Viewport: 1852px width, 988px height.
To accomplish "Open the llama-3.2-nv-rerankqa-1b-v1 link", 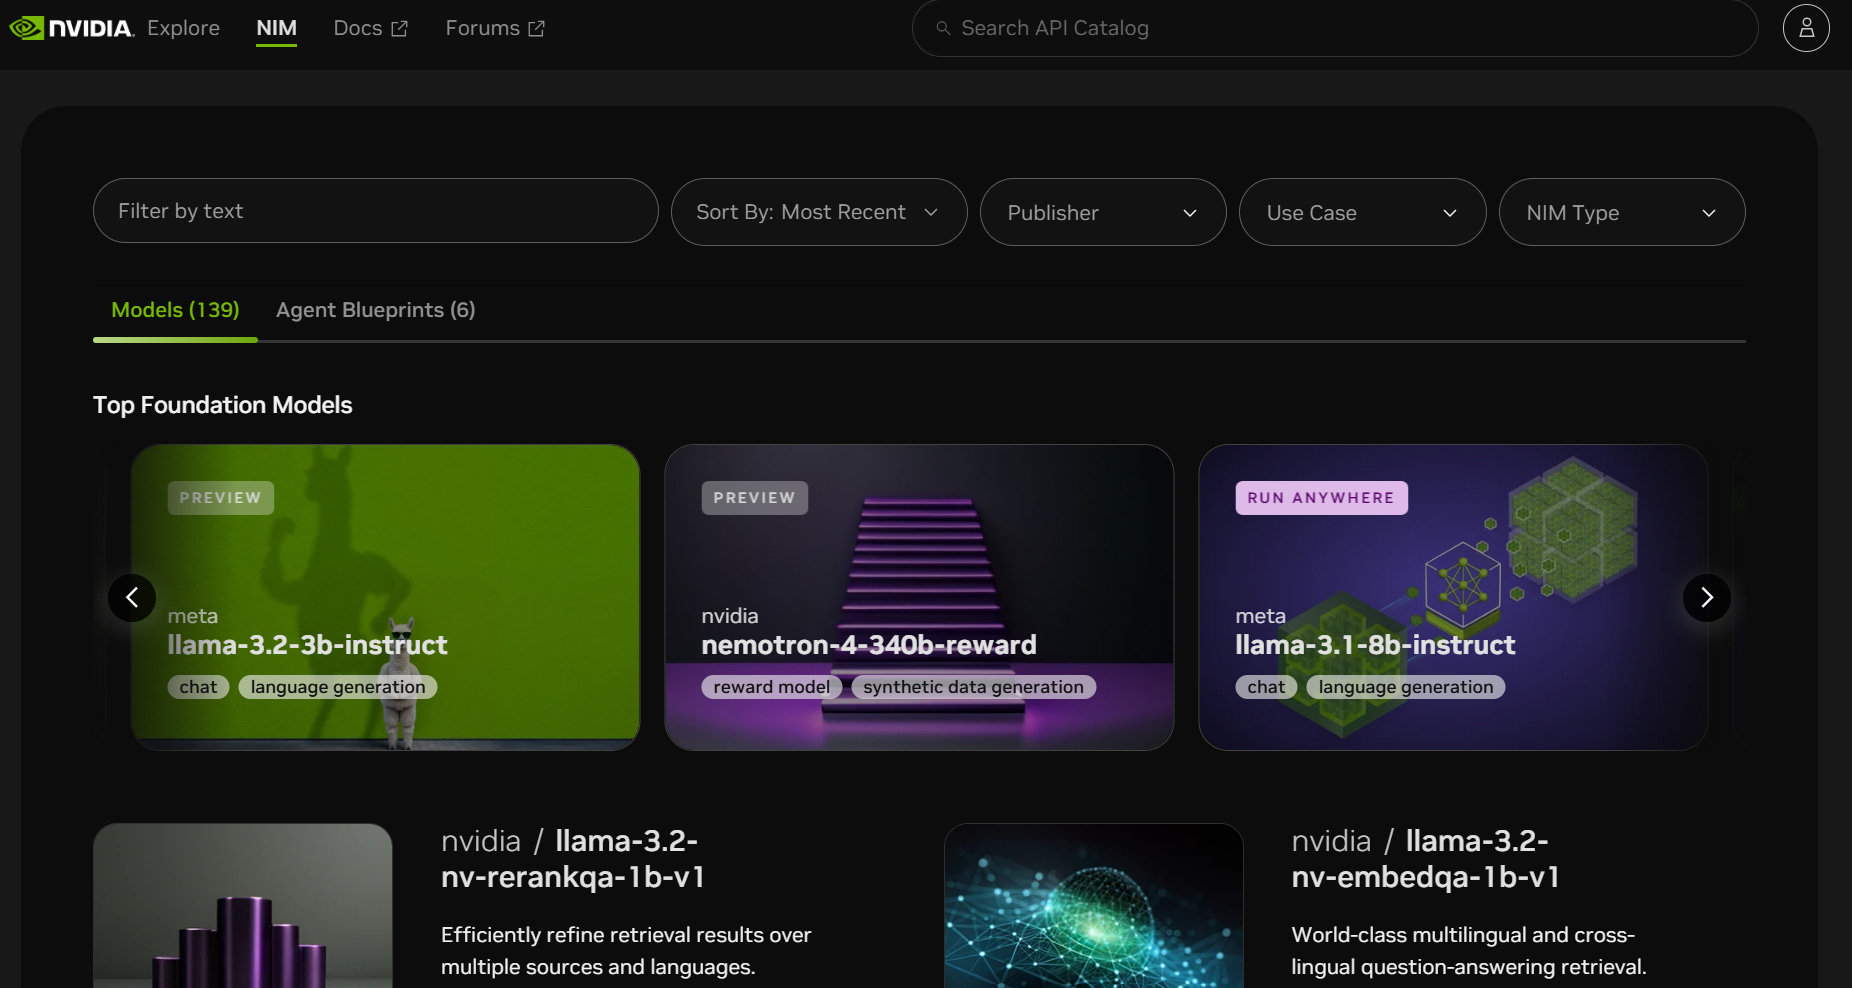I will pos(573,859).
